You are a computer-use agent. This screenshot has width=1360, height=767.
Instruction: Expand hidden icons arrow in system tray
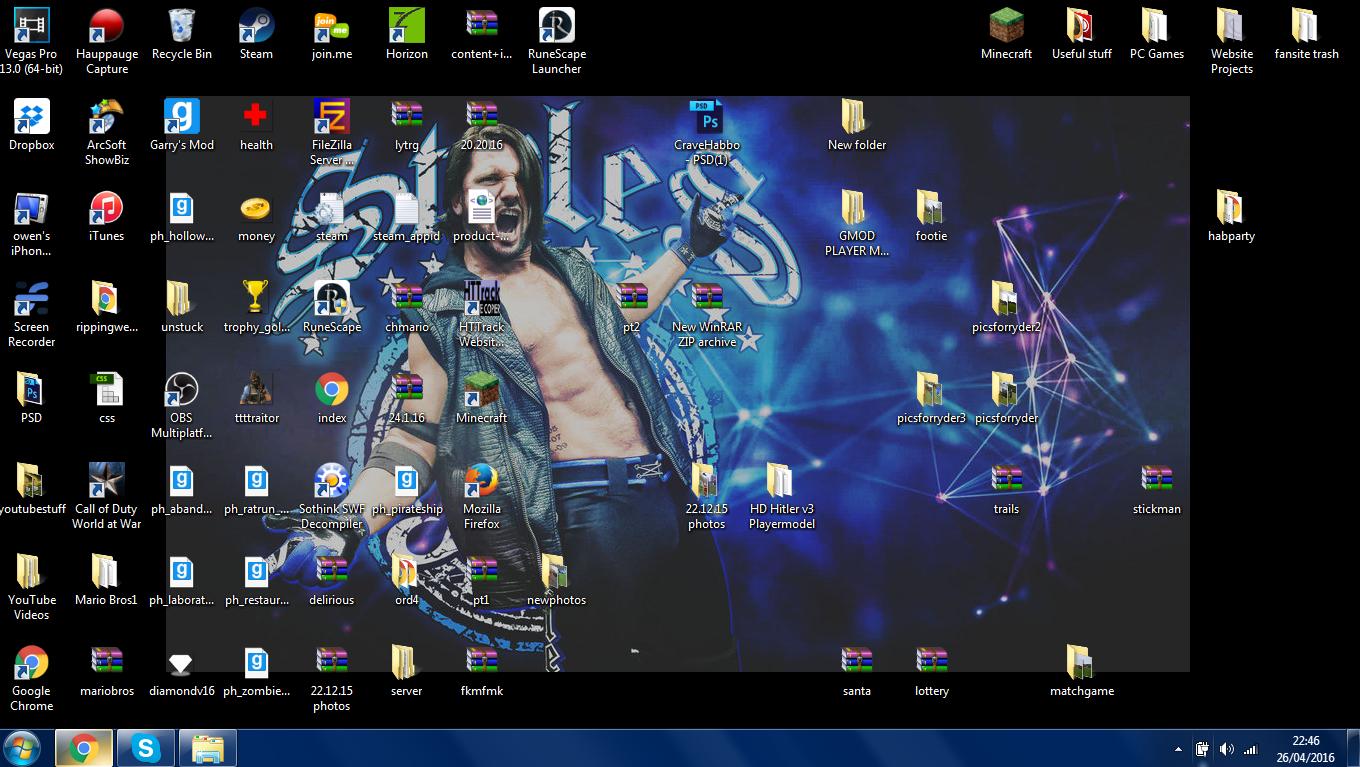[x=1178, y=749]
